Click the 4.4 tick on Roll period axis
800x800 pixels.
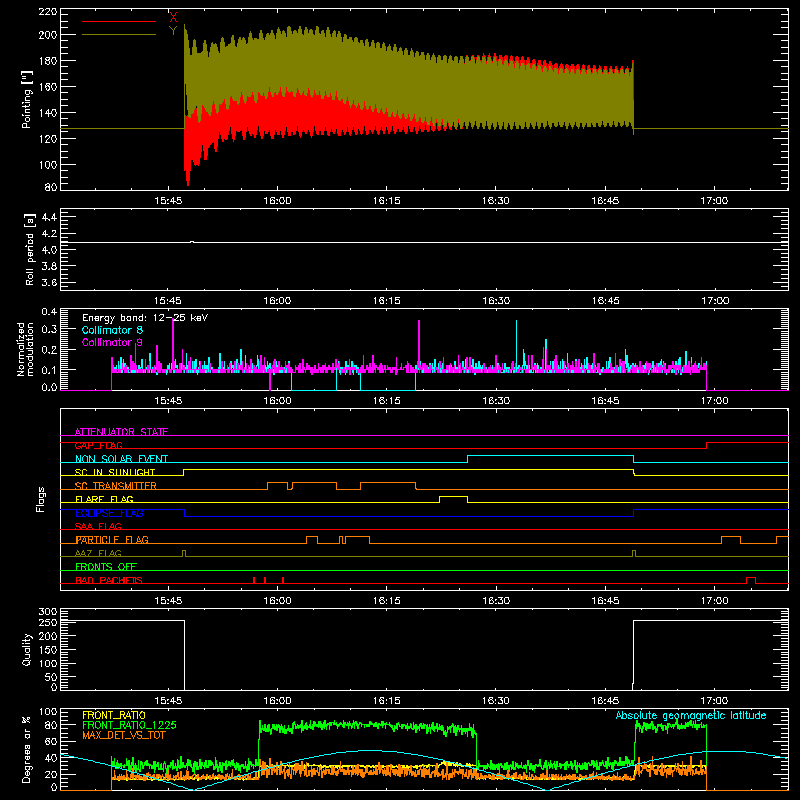click(49, 217)
